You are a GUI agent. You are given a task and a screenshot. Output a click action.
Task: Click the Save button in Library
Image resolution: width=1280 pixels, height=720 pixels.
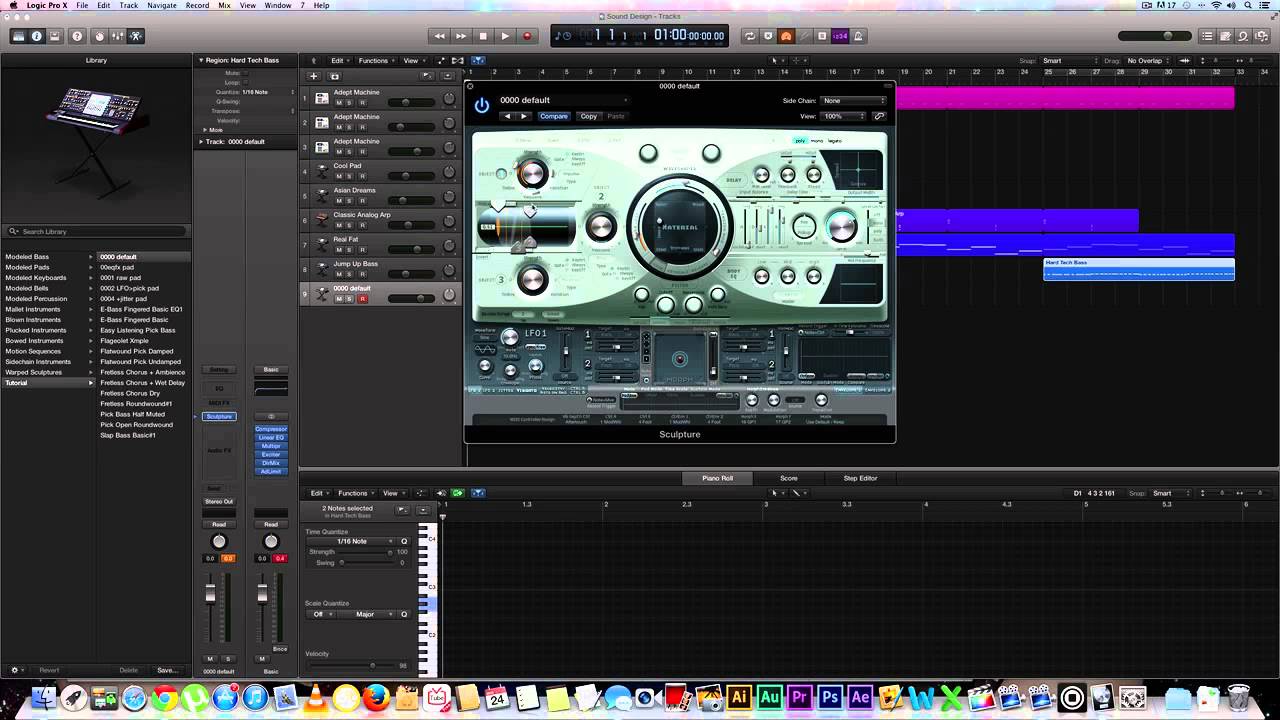coord(166,670)
